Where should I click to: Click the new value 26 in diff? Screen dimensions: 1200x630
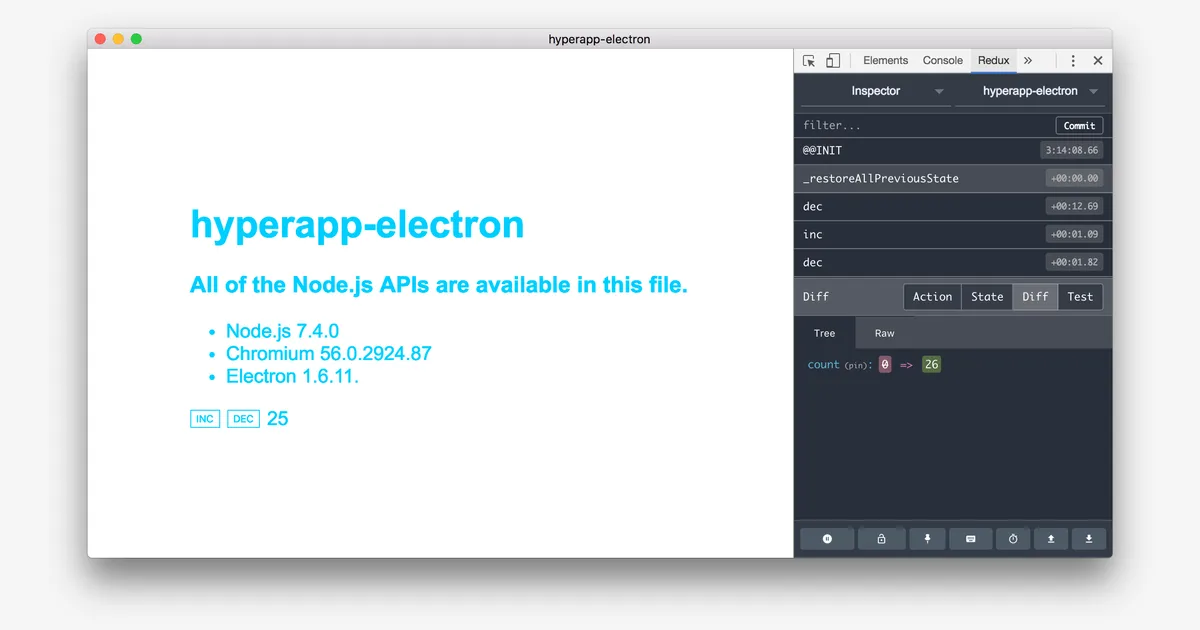[931, 365]
